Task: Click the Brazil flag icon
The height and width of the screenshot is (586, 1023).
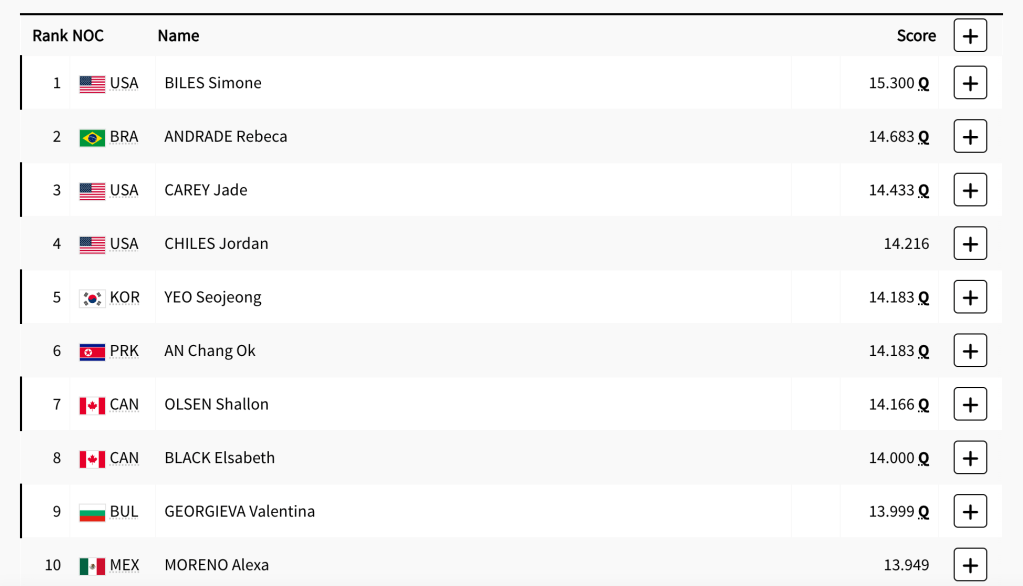Action: click(92, 137)
